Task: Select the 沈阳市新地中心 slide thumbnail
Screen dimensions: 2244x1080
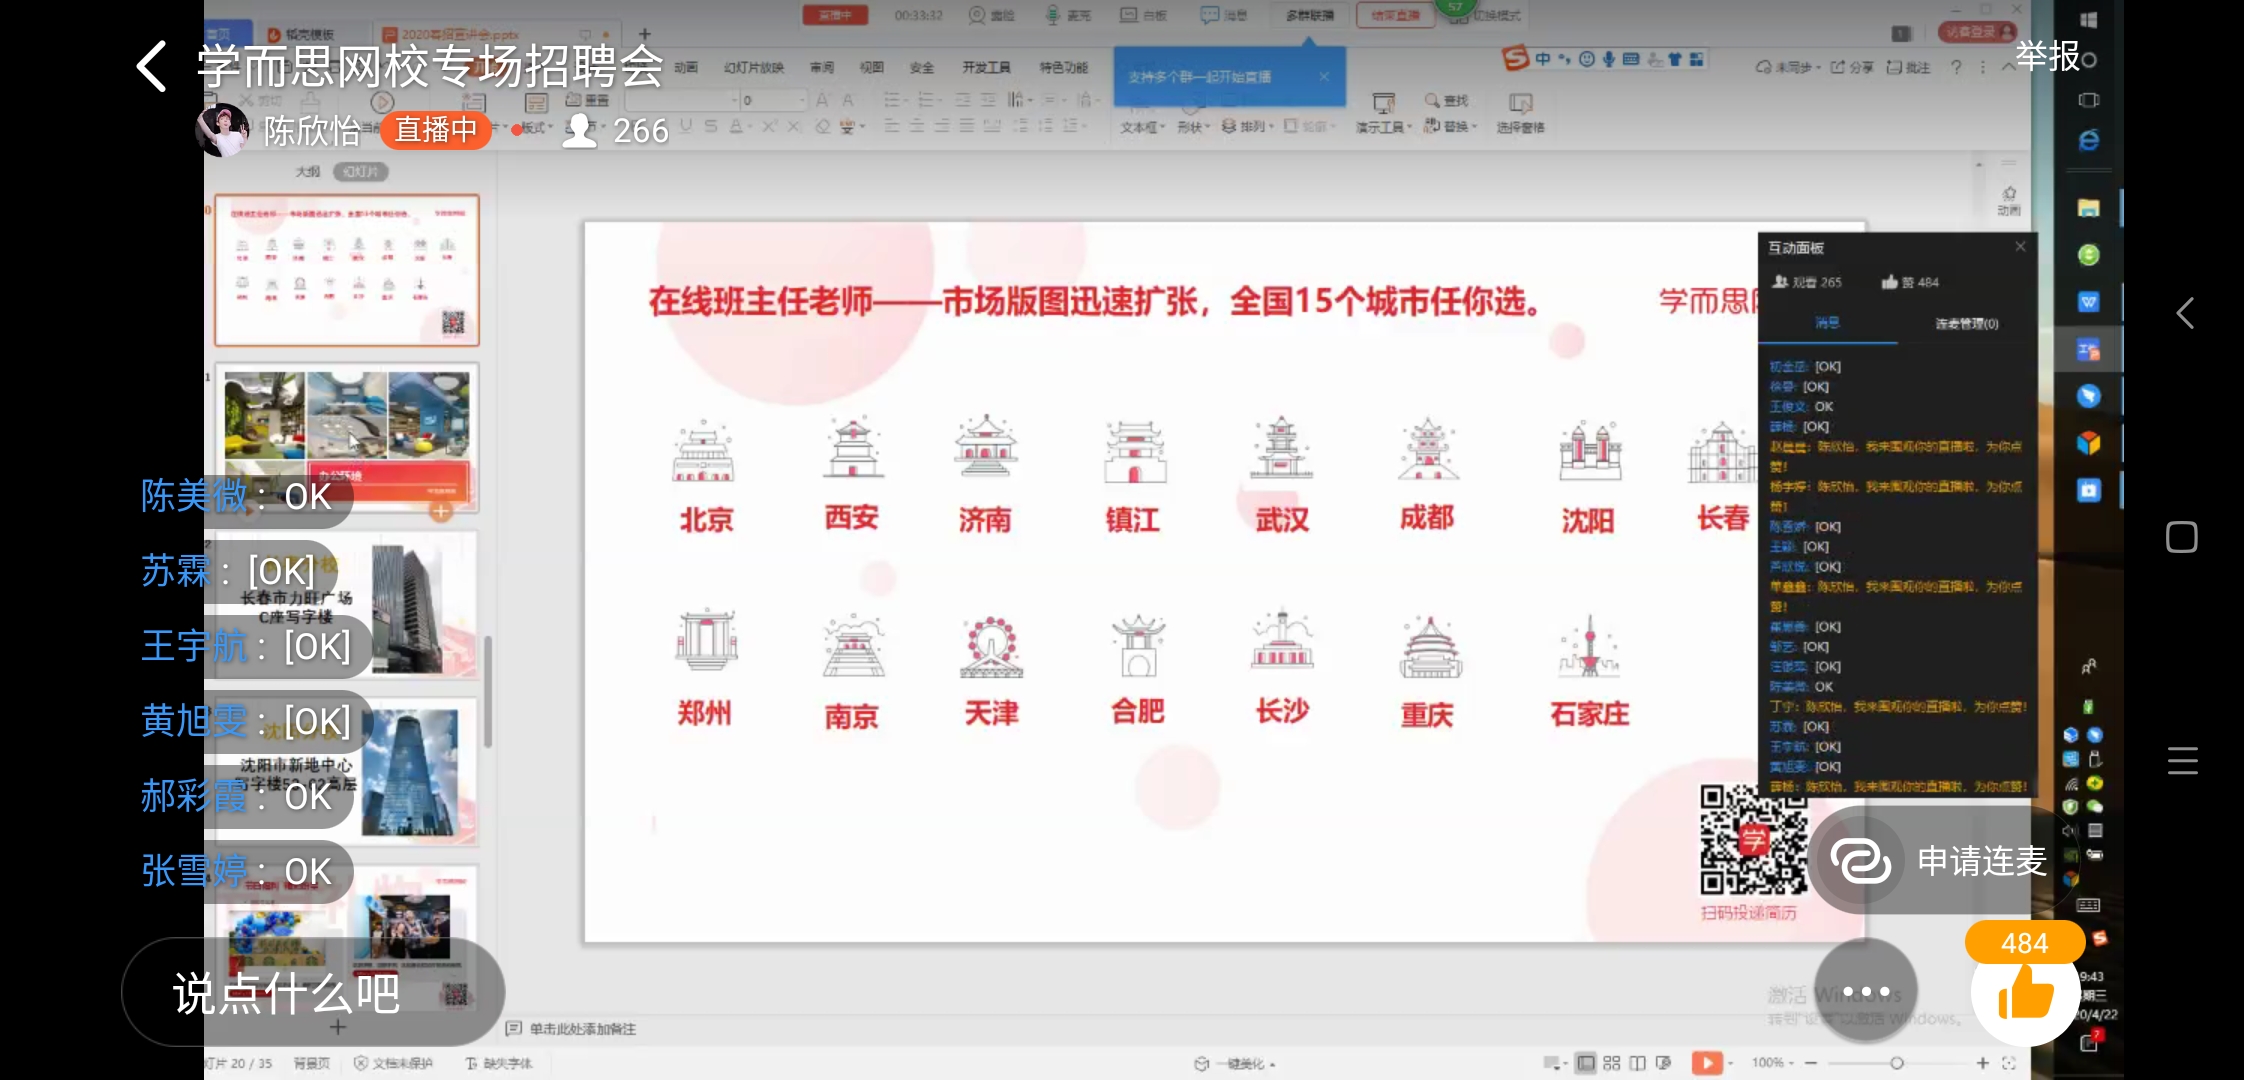Action: [346, 770]
